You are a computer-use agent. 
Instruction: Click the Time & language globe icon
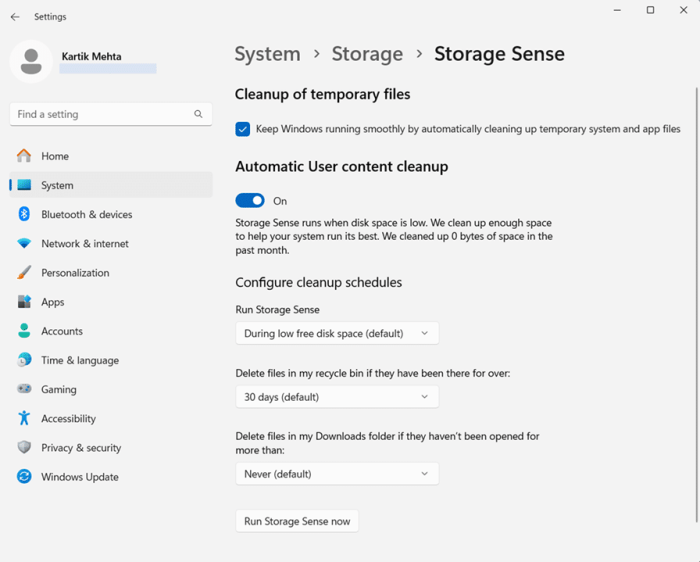coord(24,360)
